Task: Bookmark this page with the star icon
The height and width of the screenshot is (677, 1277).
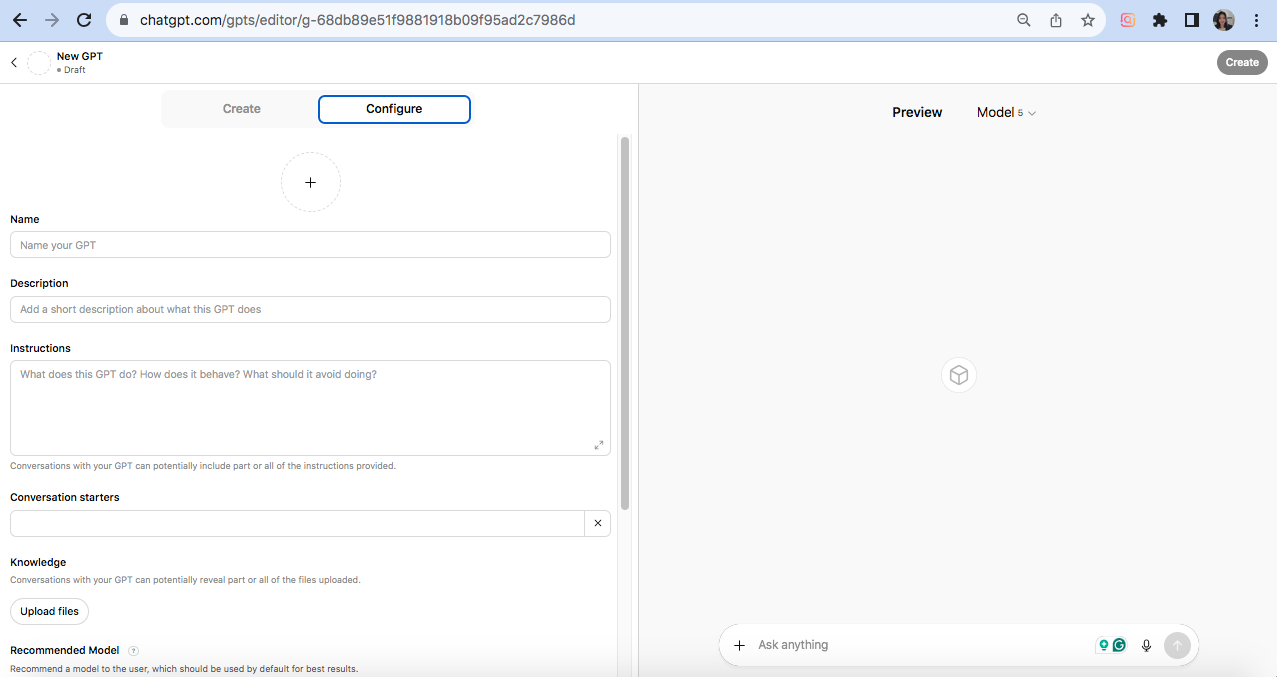Action: tap(1087, 20)
